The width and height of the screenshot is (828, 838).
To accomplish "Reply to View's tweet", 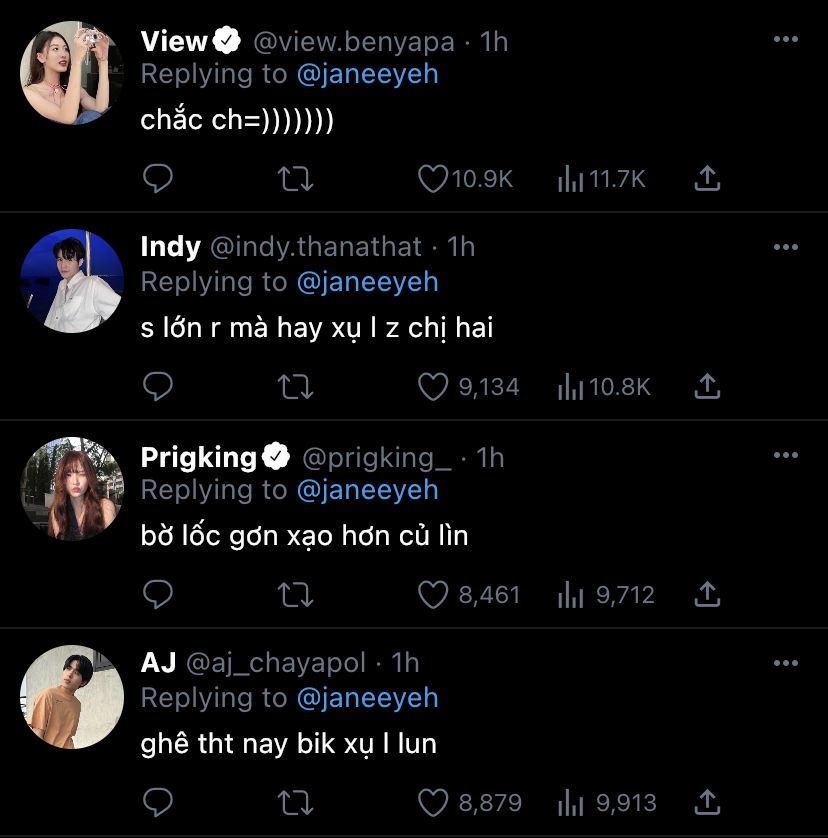I will pos(158,179).
